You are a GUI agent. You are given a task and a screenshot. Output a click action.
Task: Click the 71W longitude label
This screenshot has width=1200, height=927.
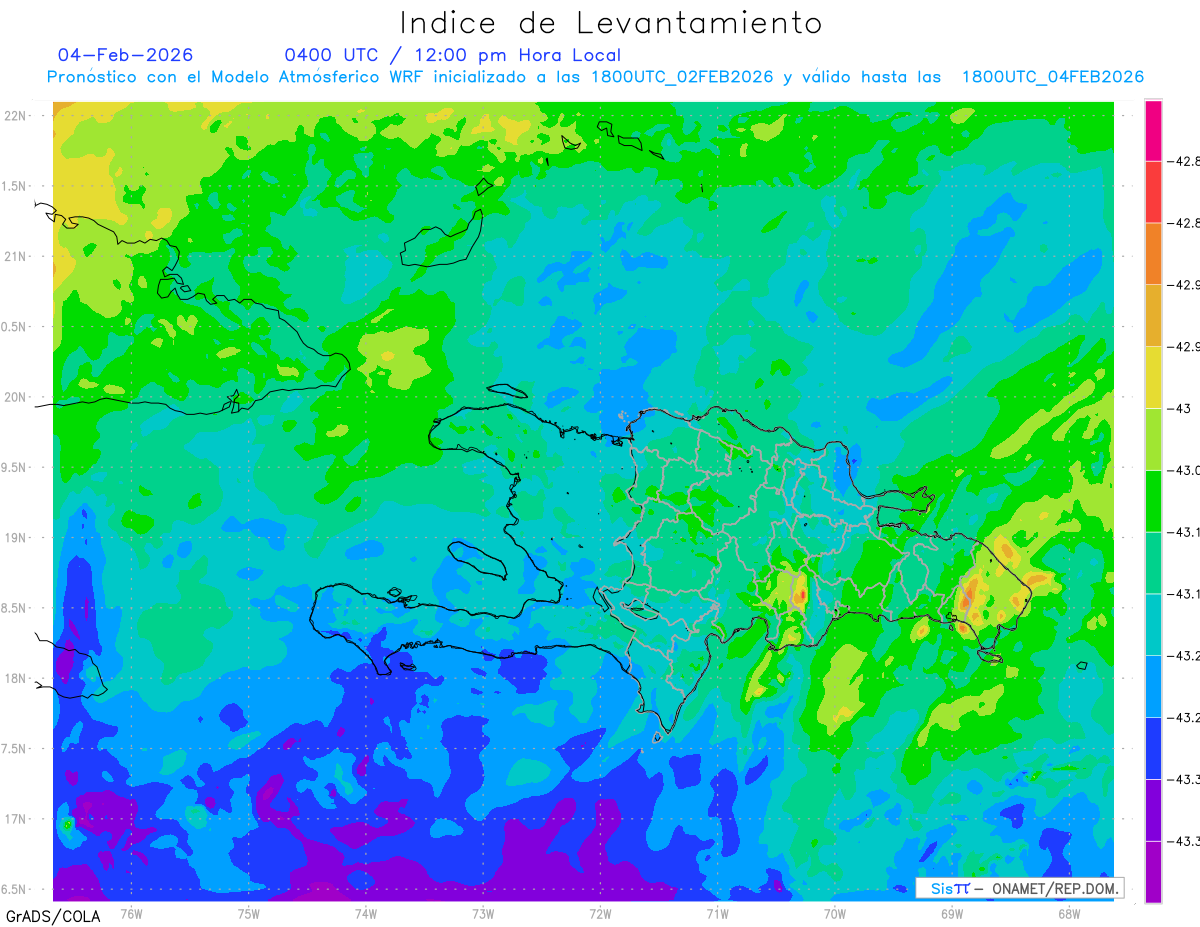point(717,913)
